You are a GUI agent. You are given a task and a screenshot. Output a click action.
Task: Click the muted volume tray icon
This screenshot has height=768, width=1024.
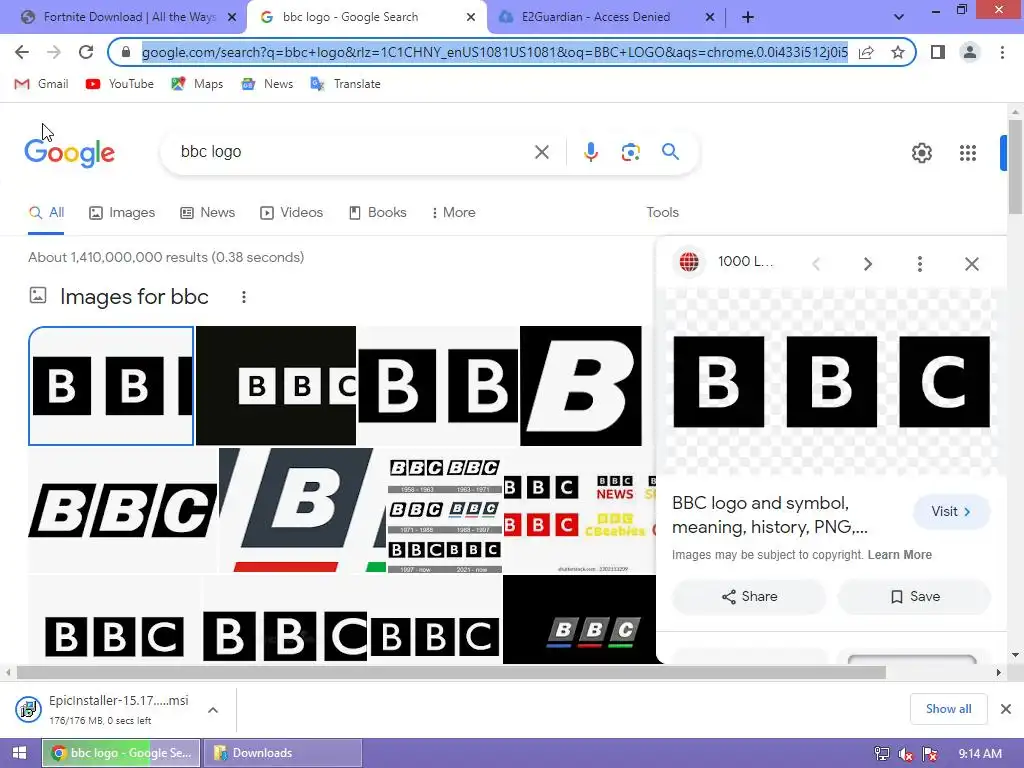[906, 754]
